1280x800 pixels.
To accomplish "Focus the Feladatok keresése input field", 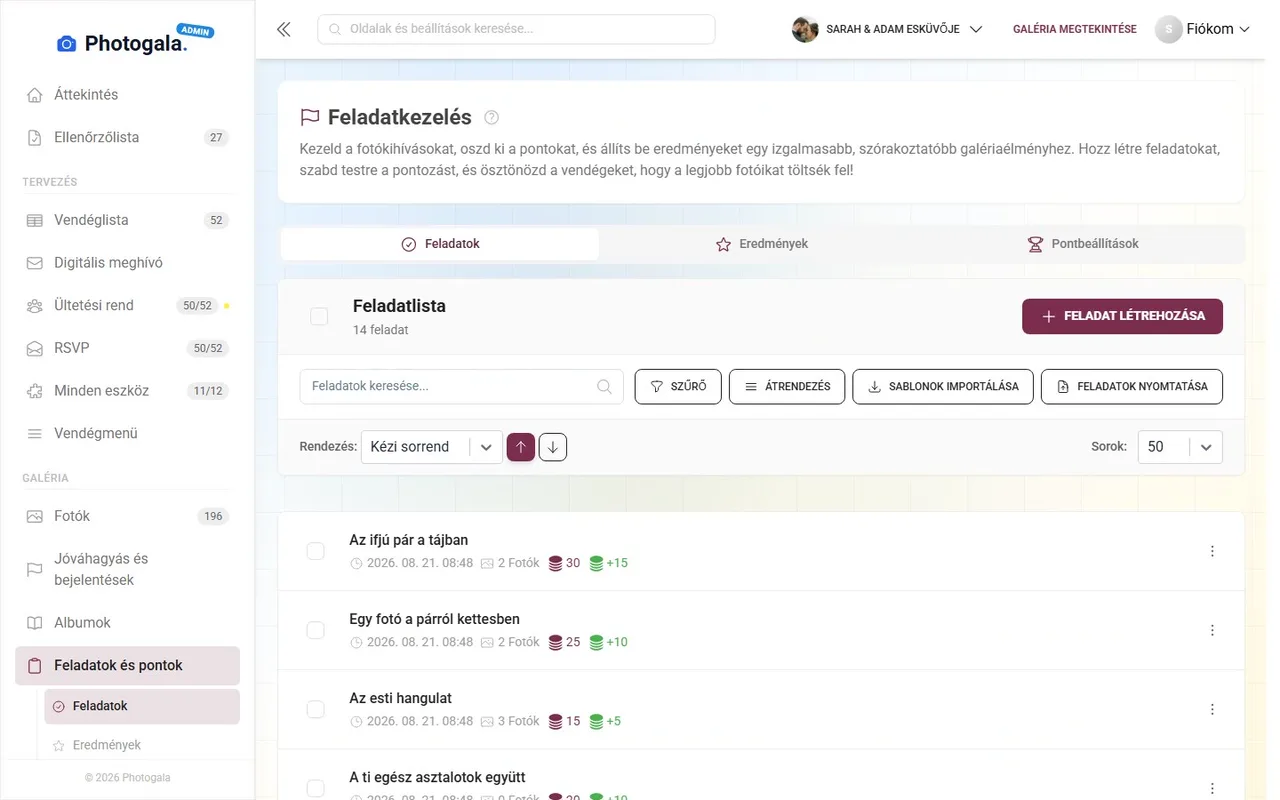I will pyautogui.click(x=461, y=387).
